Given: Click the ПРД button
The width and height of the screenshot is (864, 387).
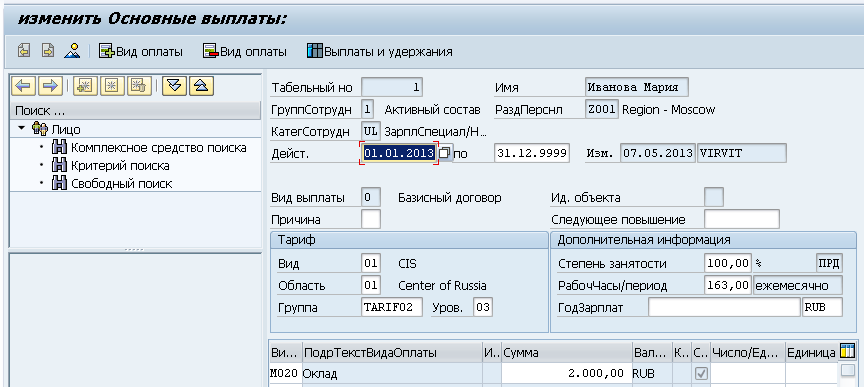Looking at the screenshot, I should pyautogui.click(x=829, y=263).
